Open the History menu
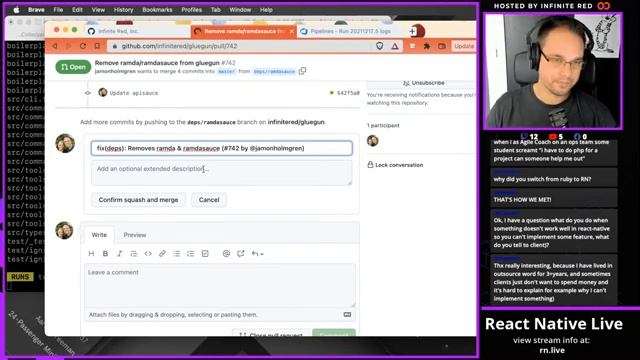Image resolution: width=640 pixels, height=360 pixels. coord(123,10)
